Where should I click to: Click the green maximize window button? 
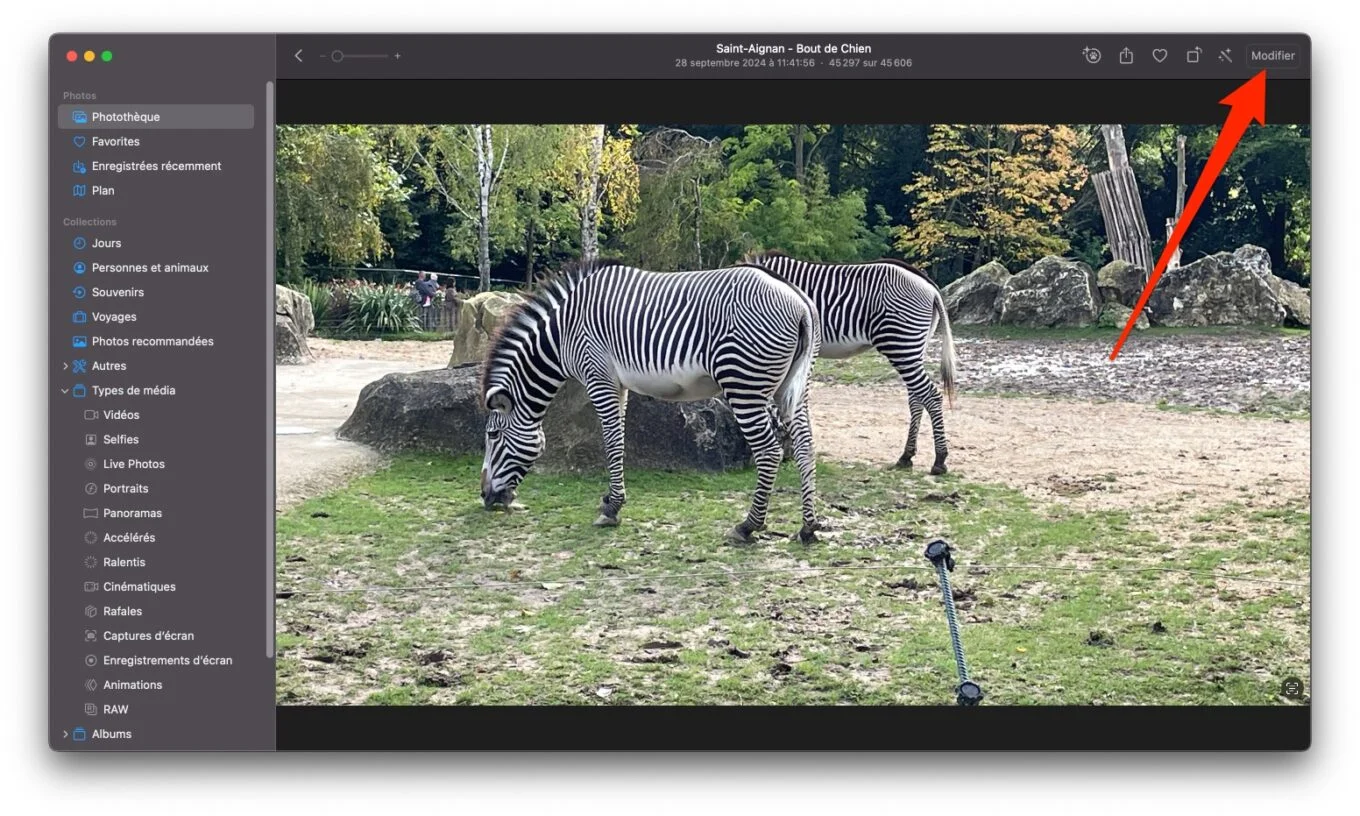[107, 56]
